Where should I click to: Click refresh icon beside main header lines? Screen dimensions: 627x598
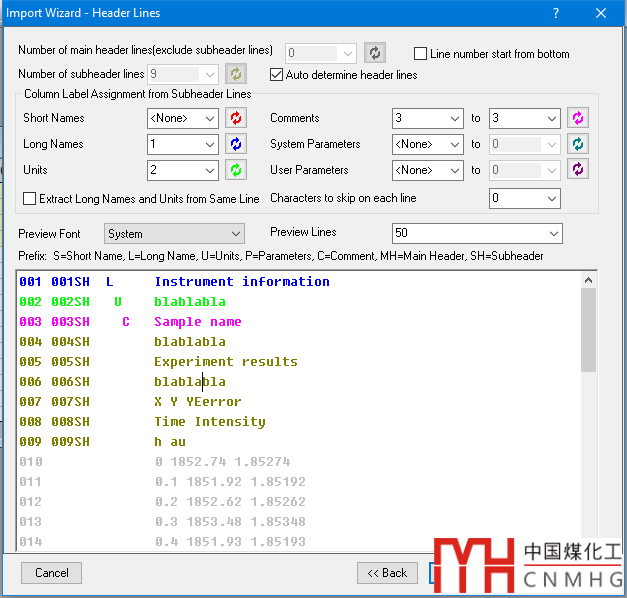tap(374, 53)
